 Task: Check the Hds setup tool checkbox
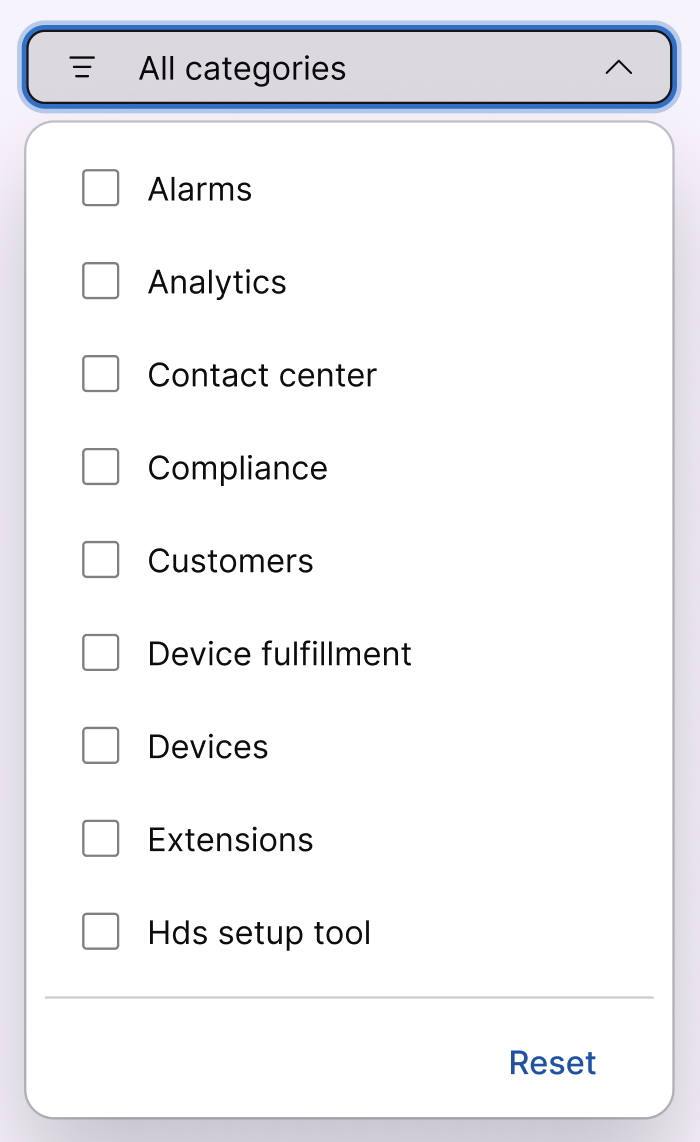(x=100, y=931)
